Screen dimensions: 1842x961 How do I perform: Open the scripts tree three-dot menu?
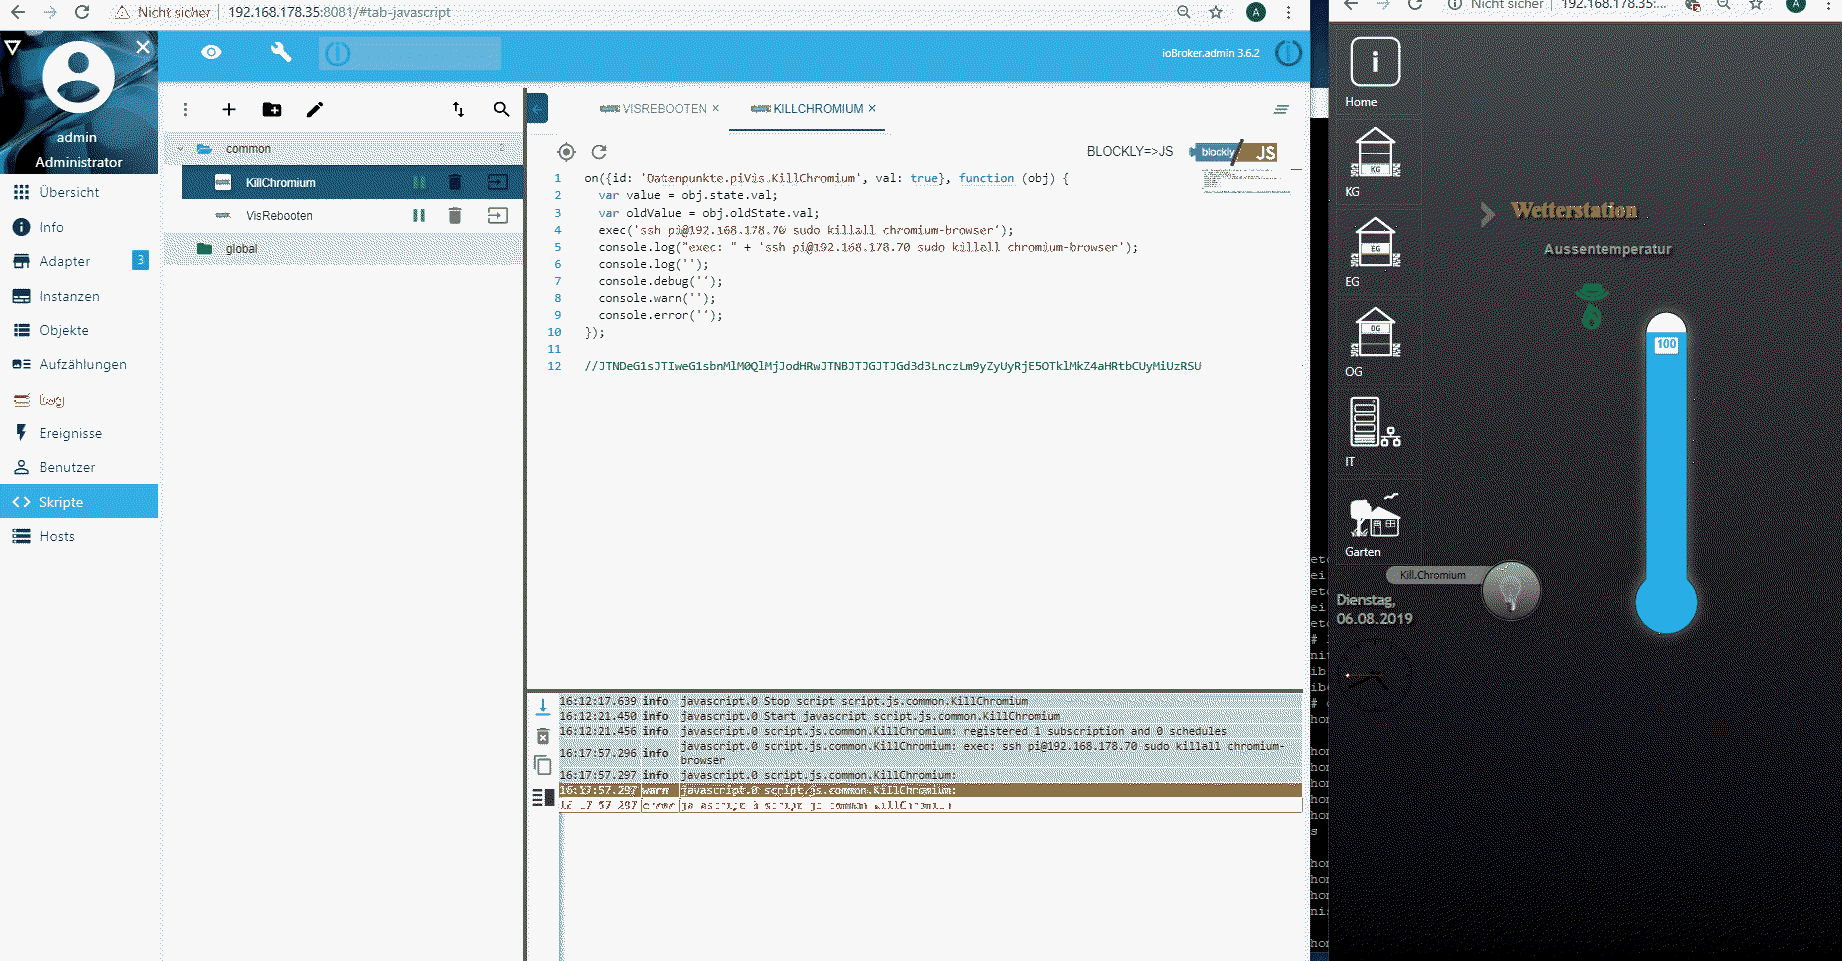[x=185, y=110]
